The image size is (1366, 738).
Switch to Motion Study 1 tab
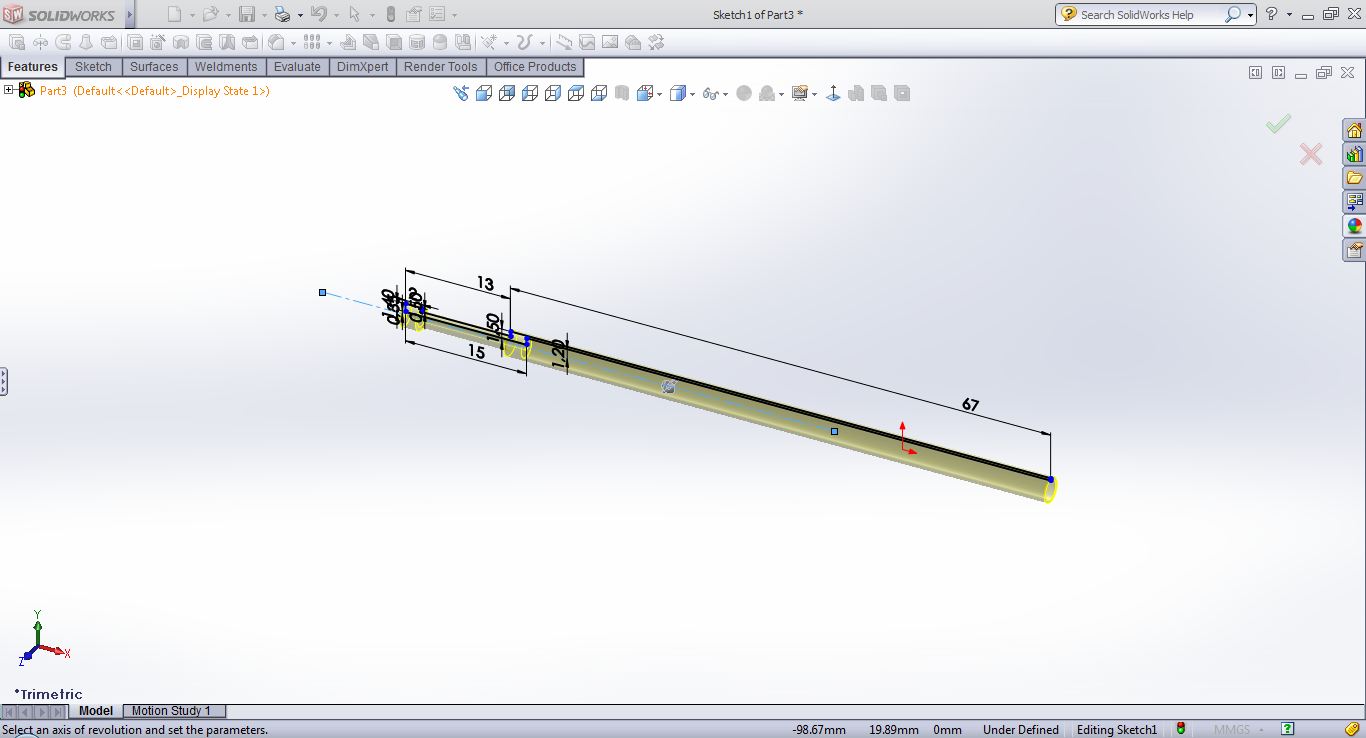[171, 711]
